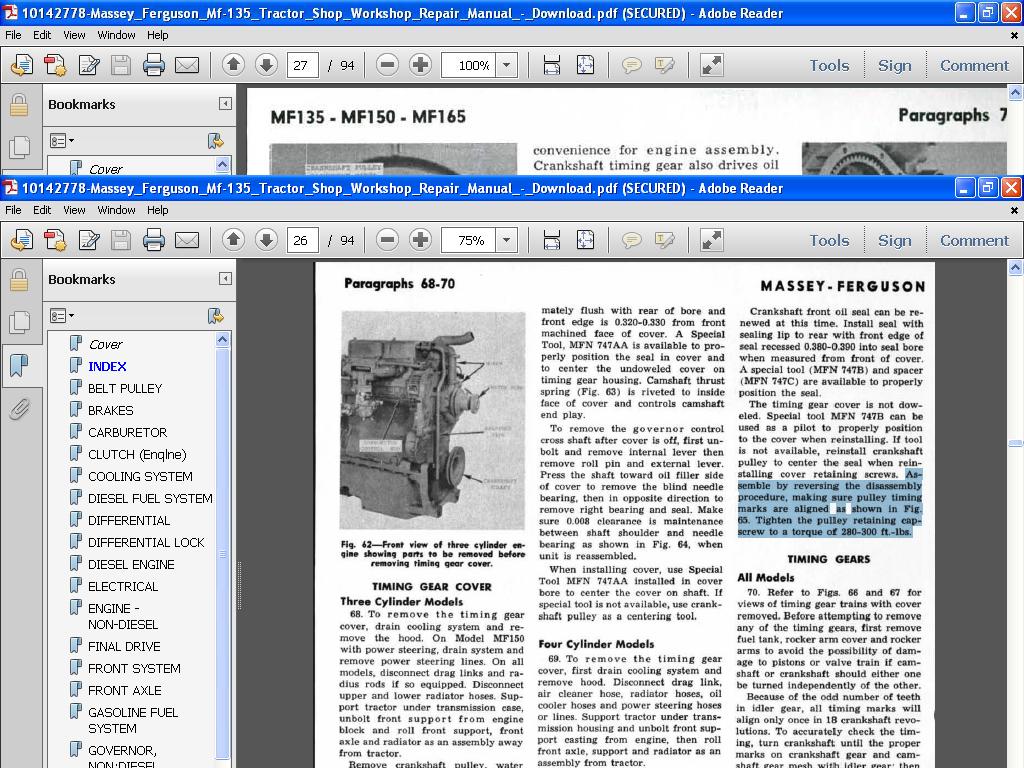Toggle the Bookmarks panel button in the front window sidebar

(x=19, y=366)
